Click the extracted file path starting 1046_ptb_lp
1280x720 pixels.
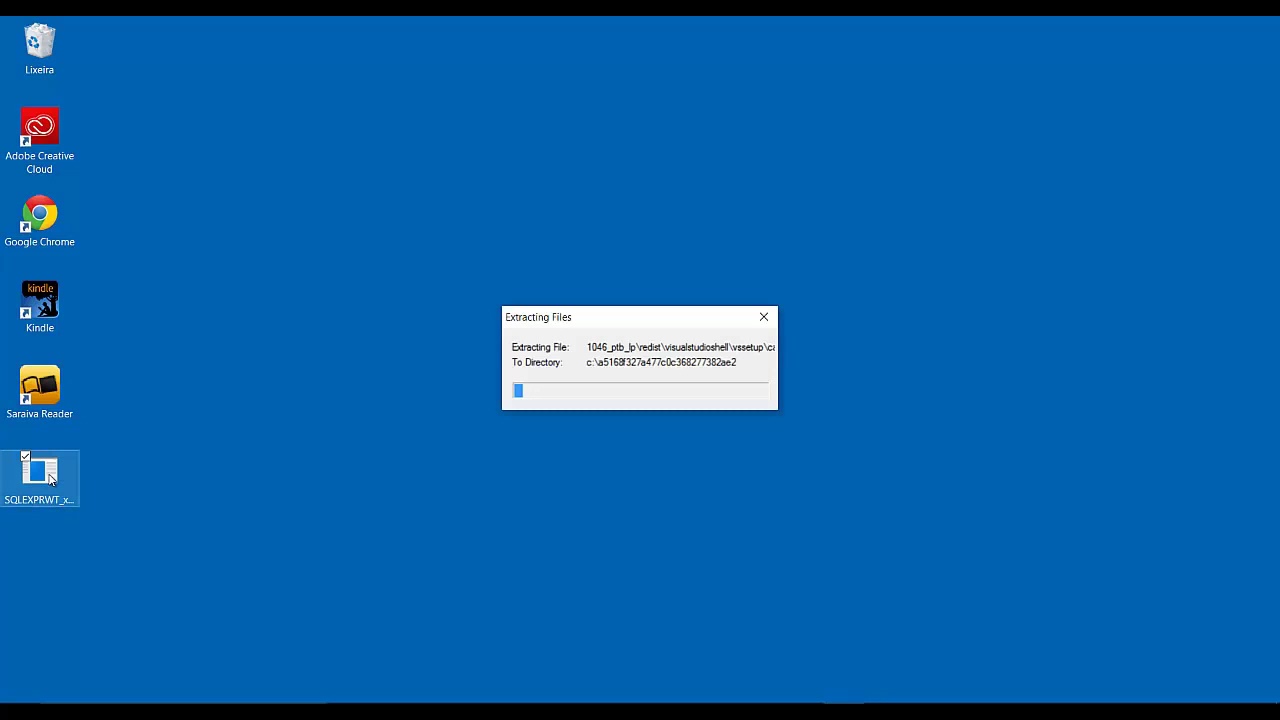coord(680,347)
